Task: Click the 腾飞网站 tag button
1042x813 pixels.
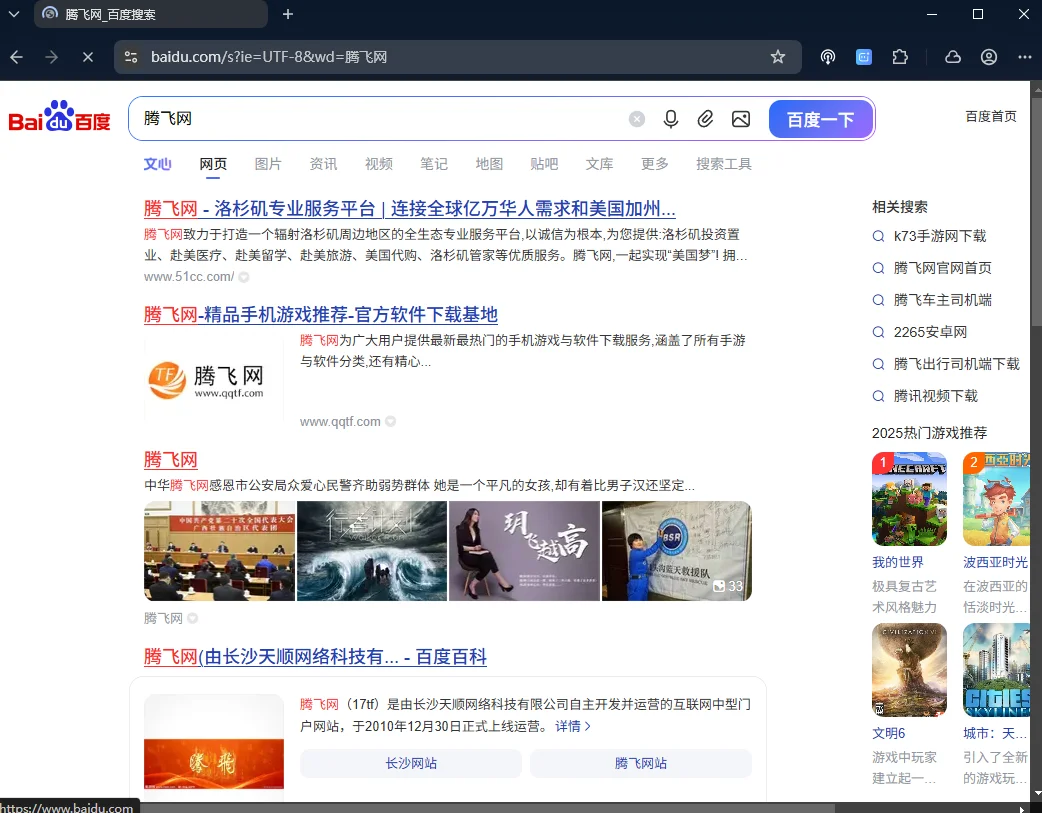Action: point(641,763)
